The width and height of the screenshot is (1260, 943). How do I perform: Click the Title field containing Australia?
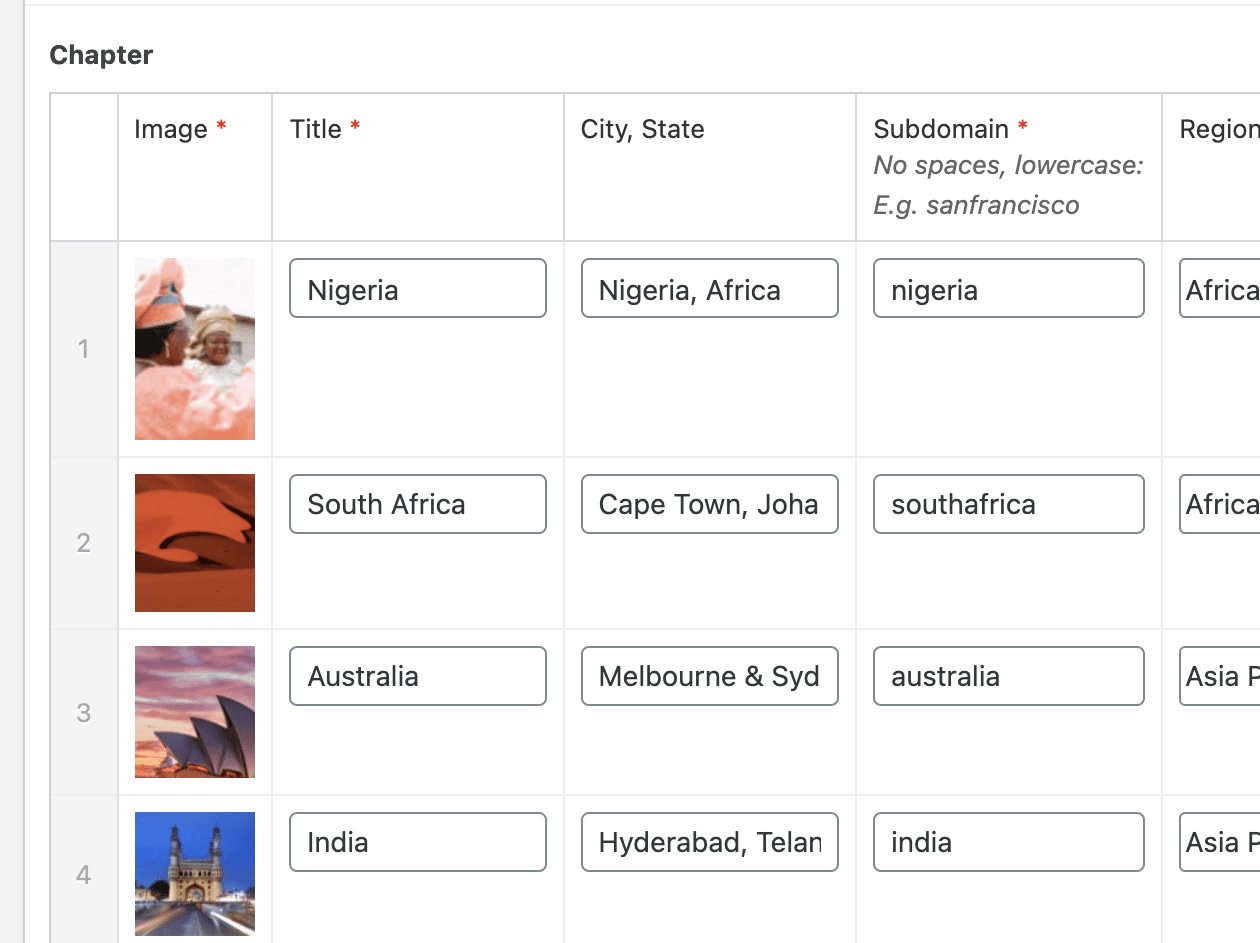click(x=417, y=676)
